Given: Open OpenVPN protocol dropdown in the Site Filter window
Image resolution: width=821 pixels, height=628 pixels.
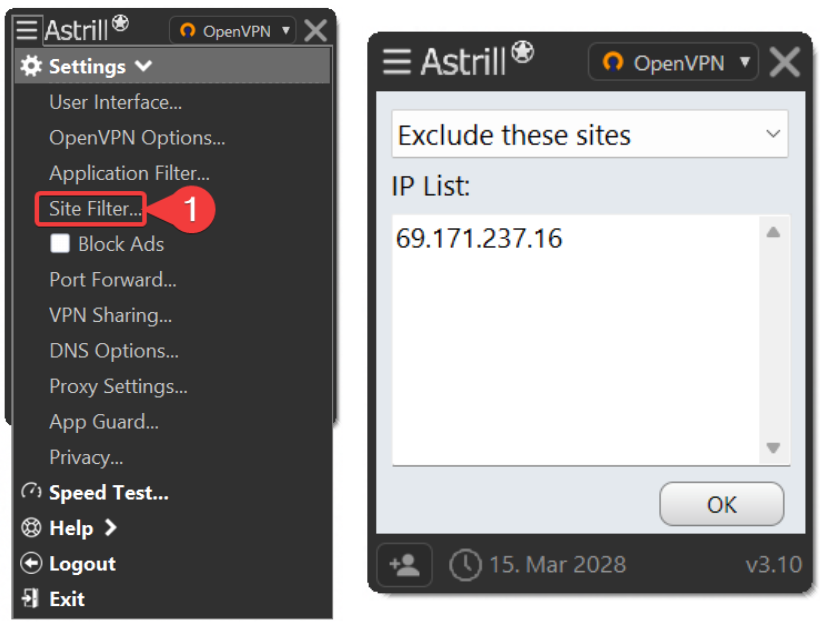Looking at the screenshot, I should [x=673, y=62].
